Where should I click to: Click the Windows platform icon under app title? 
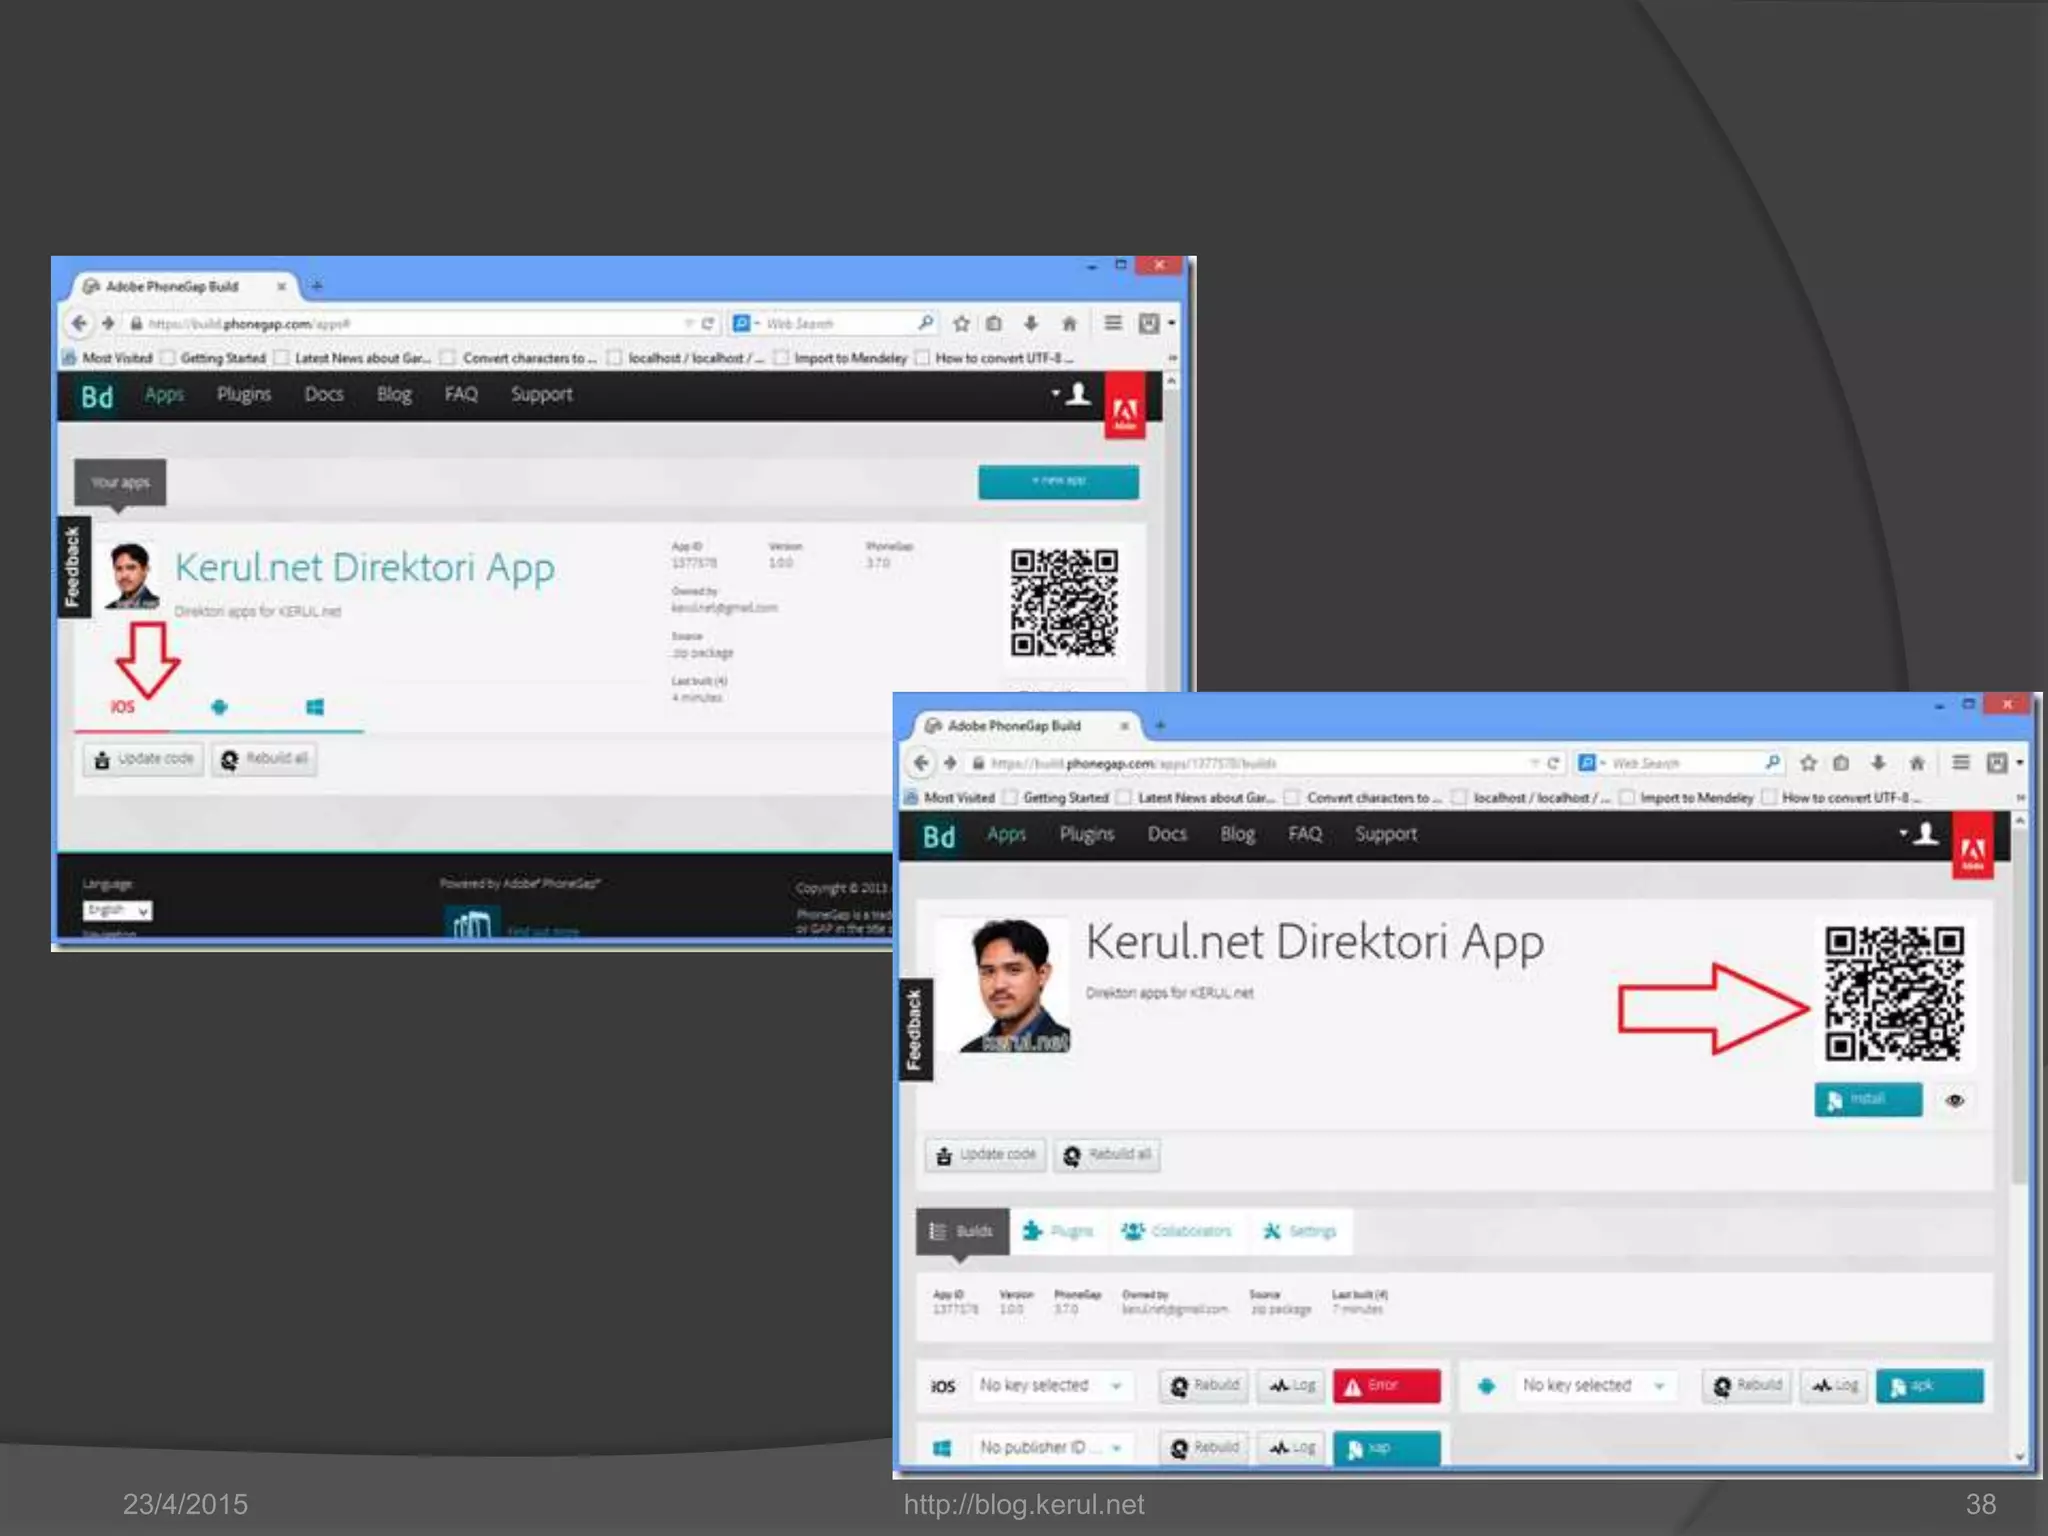click(314, 708)
